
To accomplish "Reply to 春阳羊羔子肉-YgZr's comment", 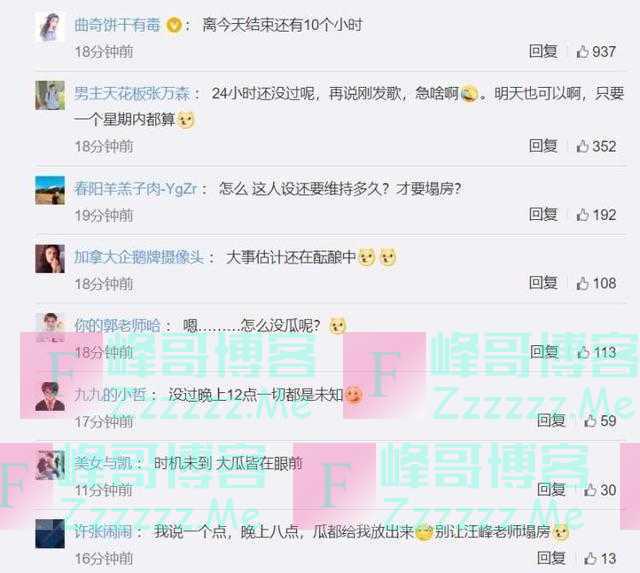I will pyautogui.click(x=543, y=214).
